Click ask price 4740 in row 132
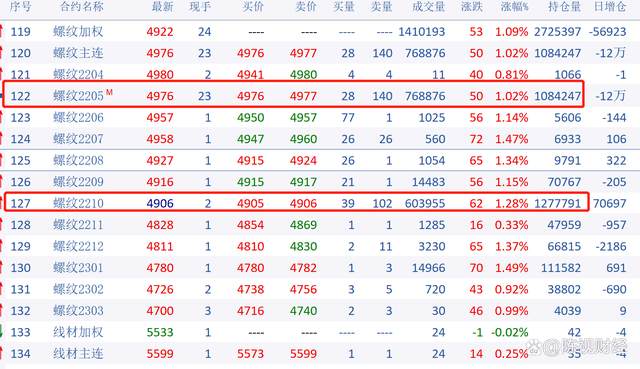Image resolution: width=640 pixels, height=369 pixels. [x=303, y=311]
